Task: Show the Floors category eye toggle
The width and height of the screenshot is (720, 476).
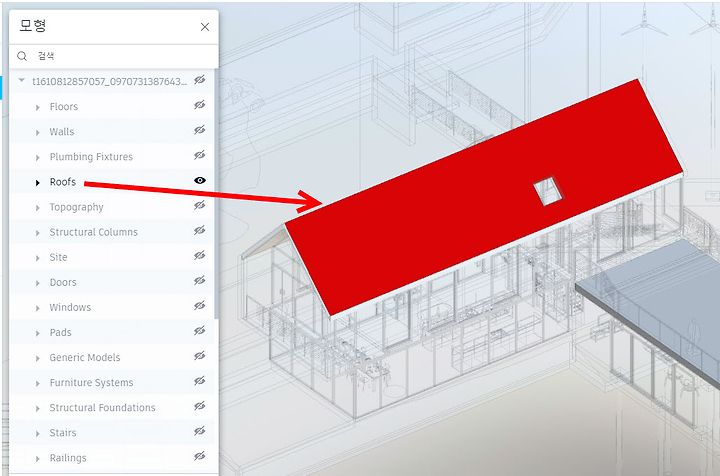Action: 199,105
